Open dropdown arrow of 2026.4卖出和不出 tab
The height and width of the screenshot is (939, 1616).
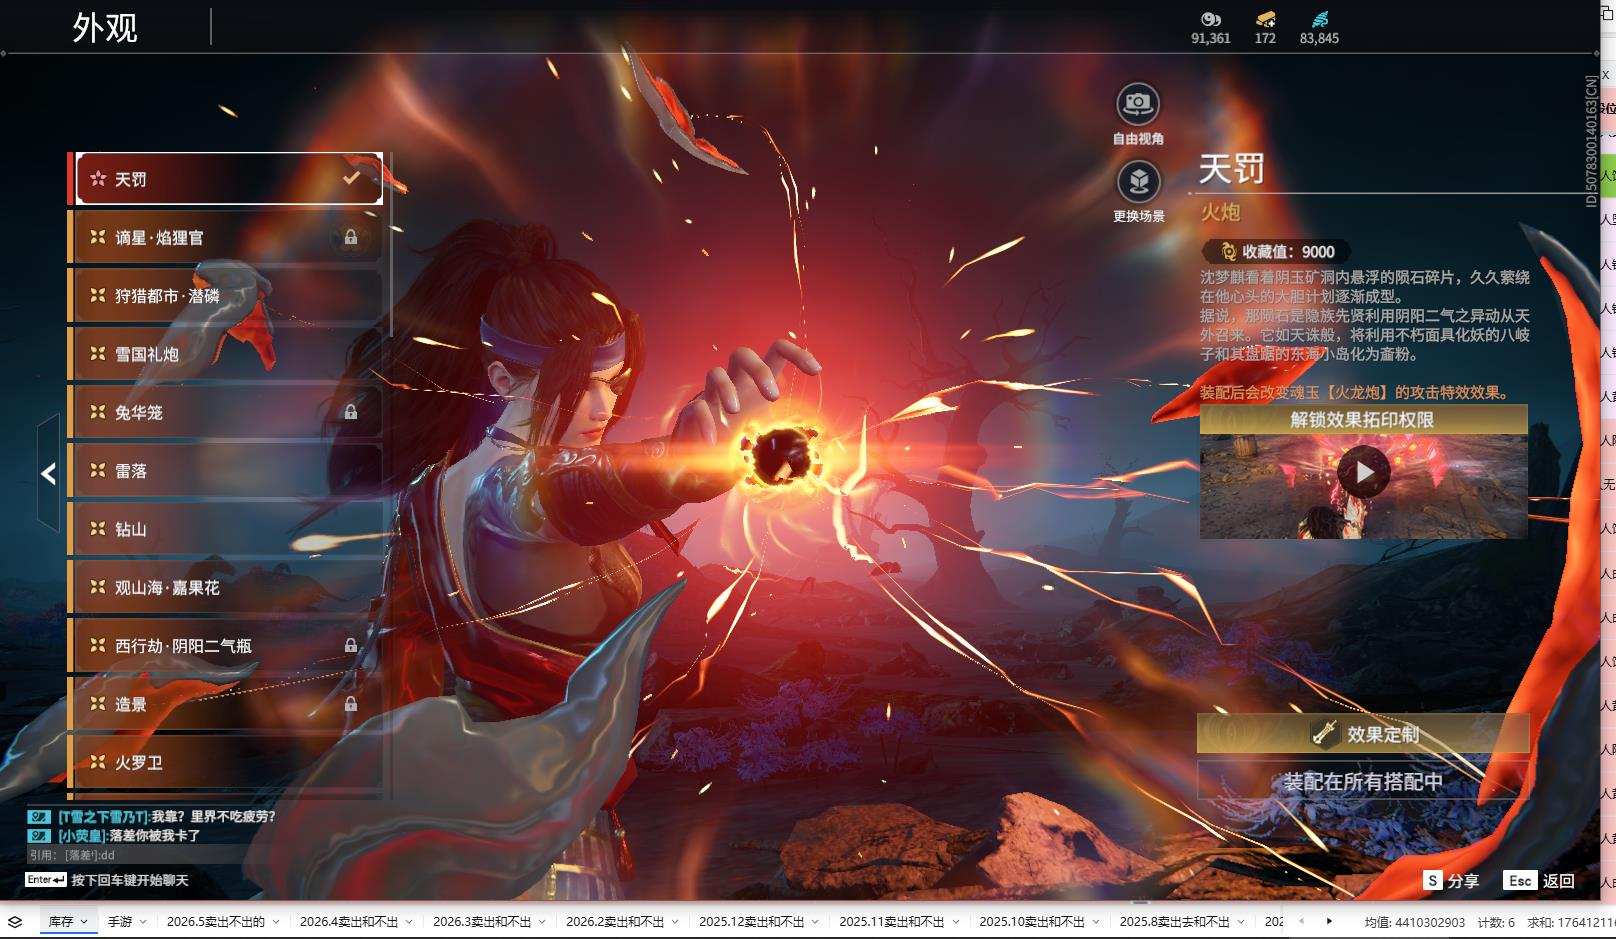pyautogui.click(x=409, y=922)
